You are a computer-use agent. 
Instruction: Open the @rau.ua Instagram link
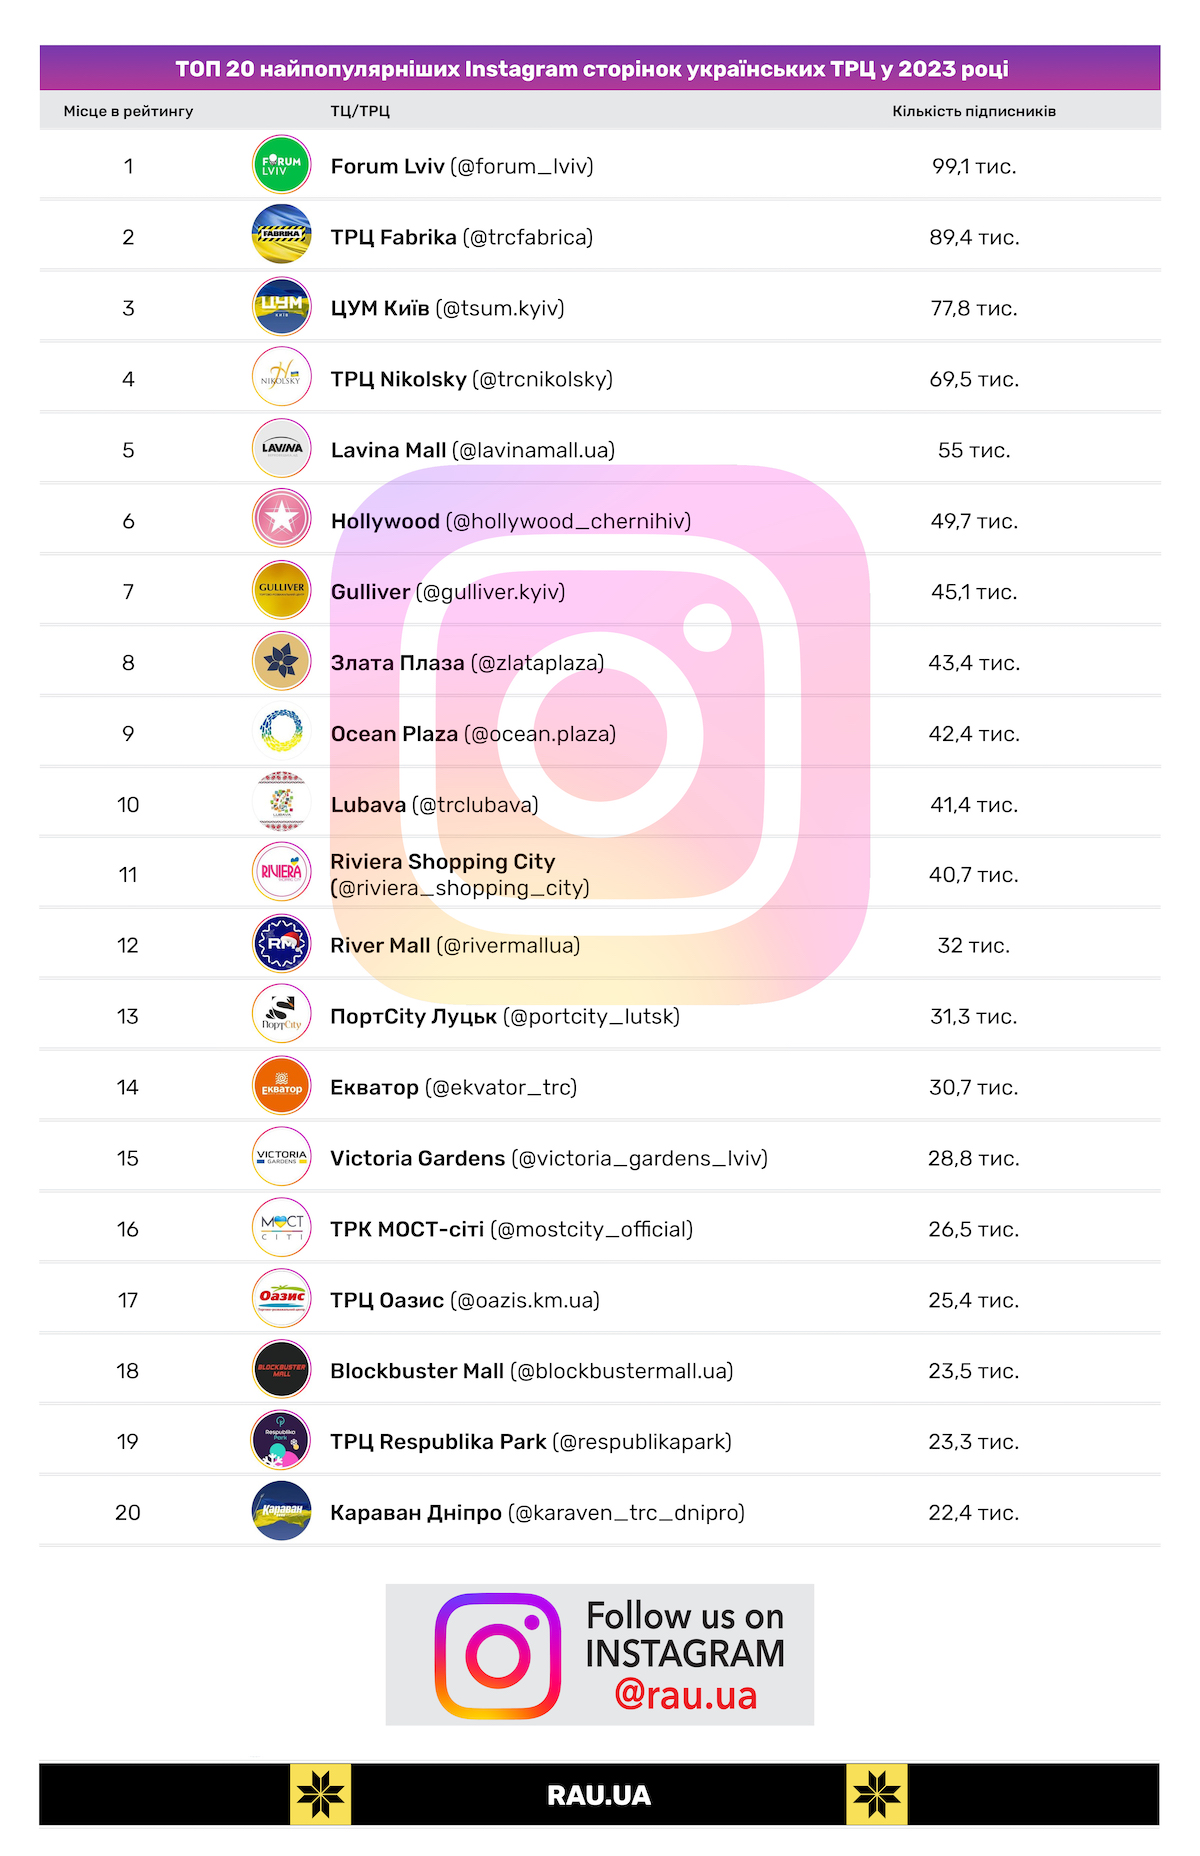coord(686,1696)
